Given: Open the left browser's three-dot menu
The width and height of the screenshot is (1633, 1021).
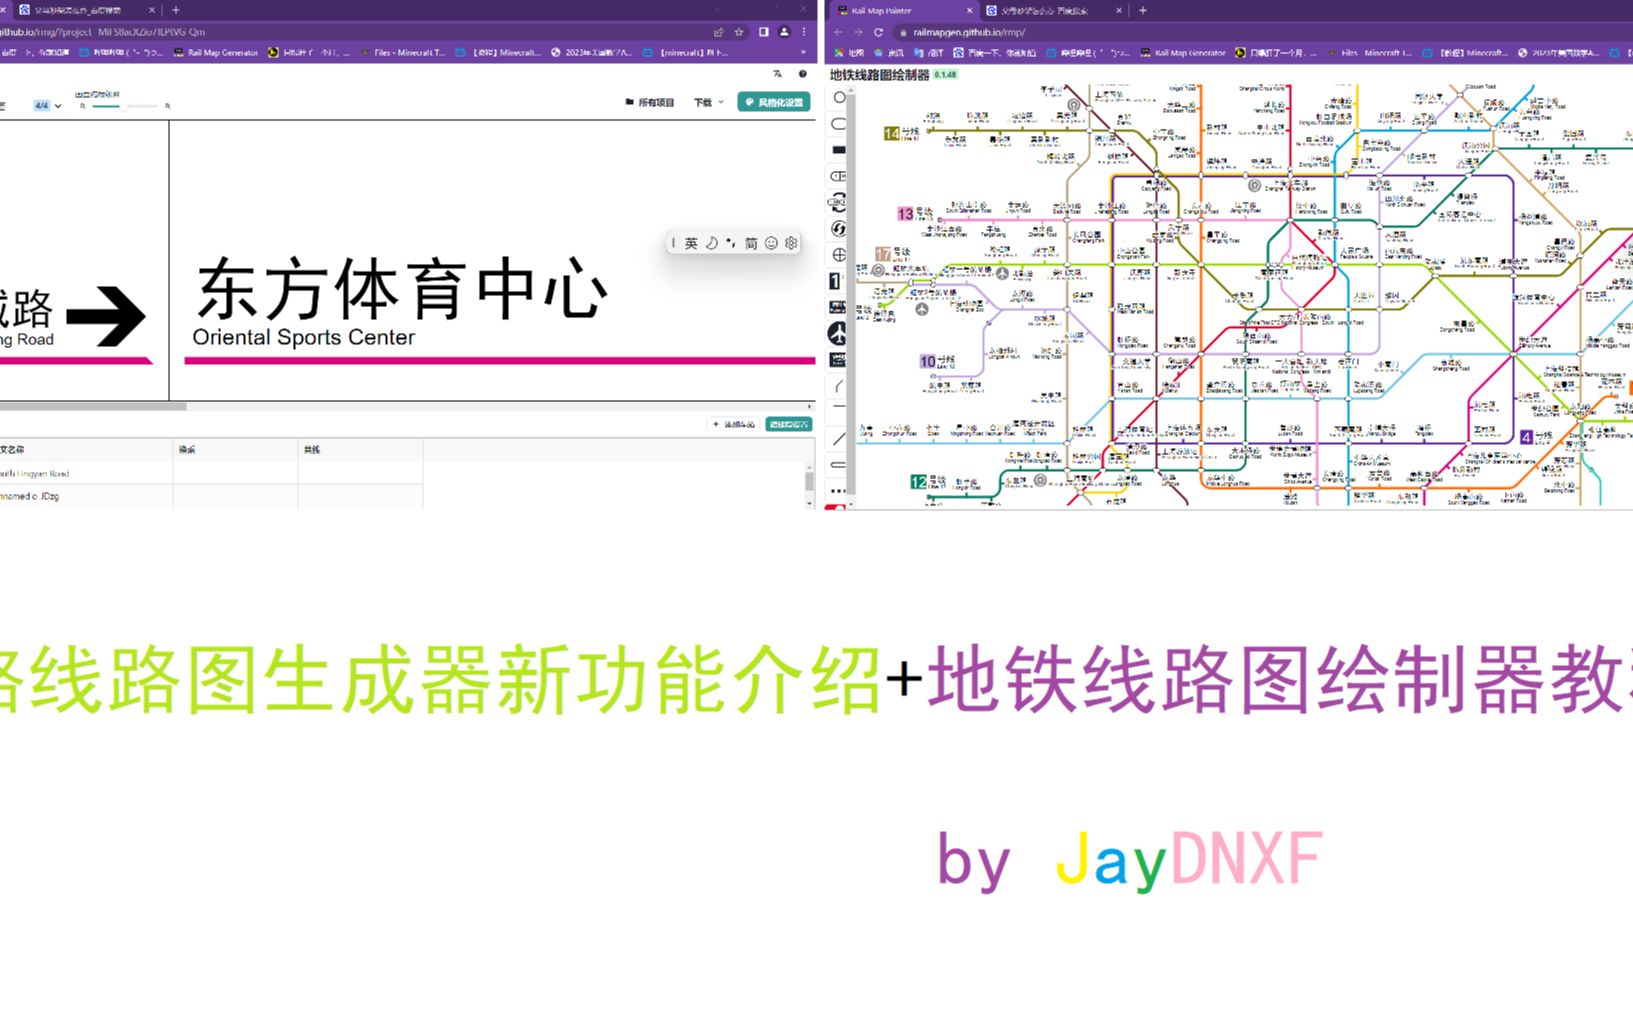Looking at the screenshot, I should pos(804,32).
